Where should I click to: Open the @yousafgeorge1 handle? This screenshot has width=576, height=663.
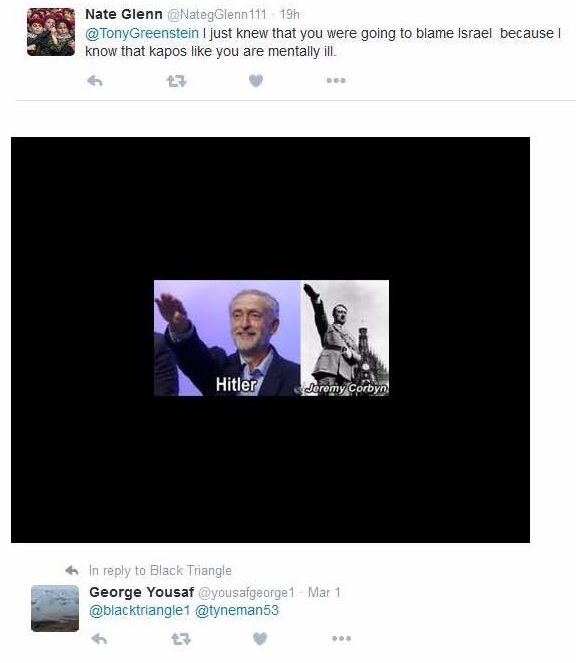[246, 593]
